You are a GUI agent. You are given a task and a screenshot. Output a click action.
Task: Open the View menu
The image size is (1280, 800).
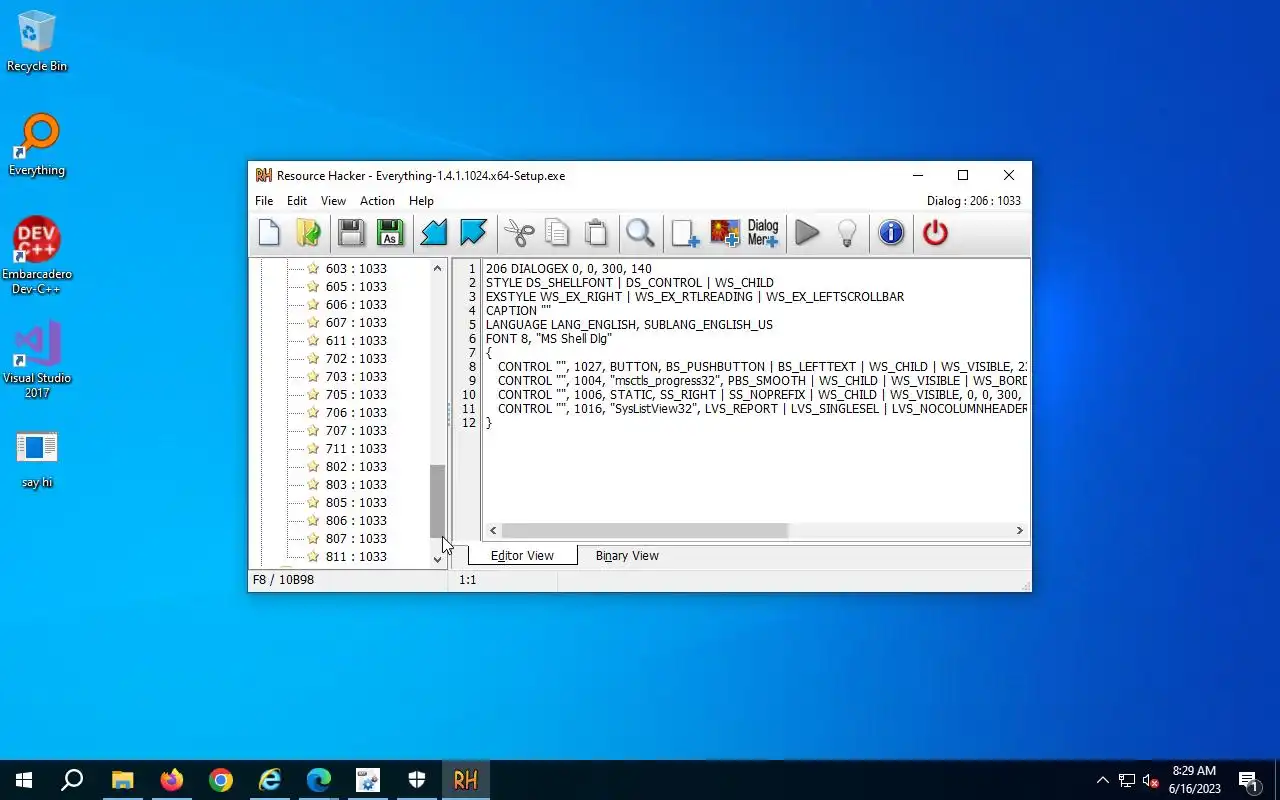coord(333,201)
